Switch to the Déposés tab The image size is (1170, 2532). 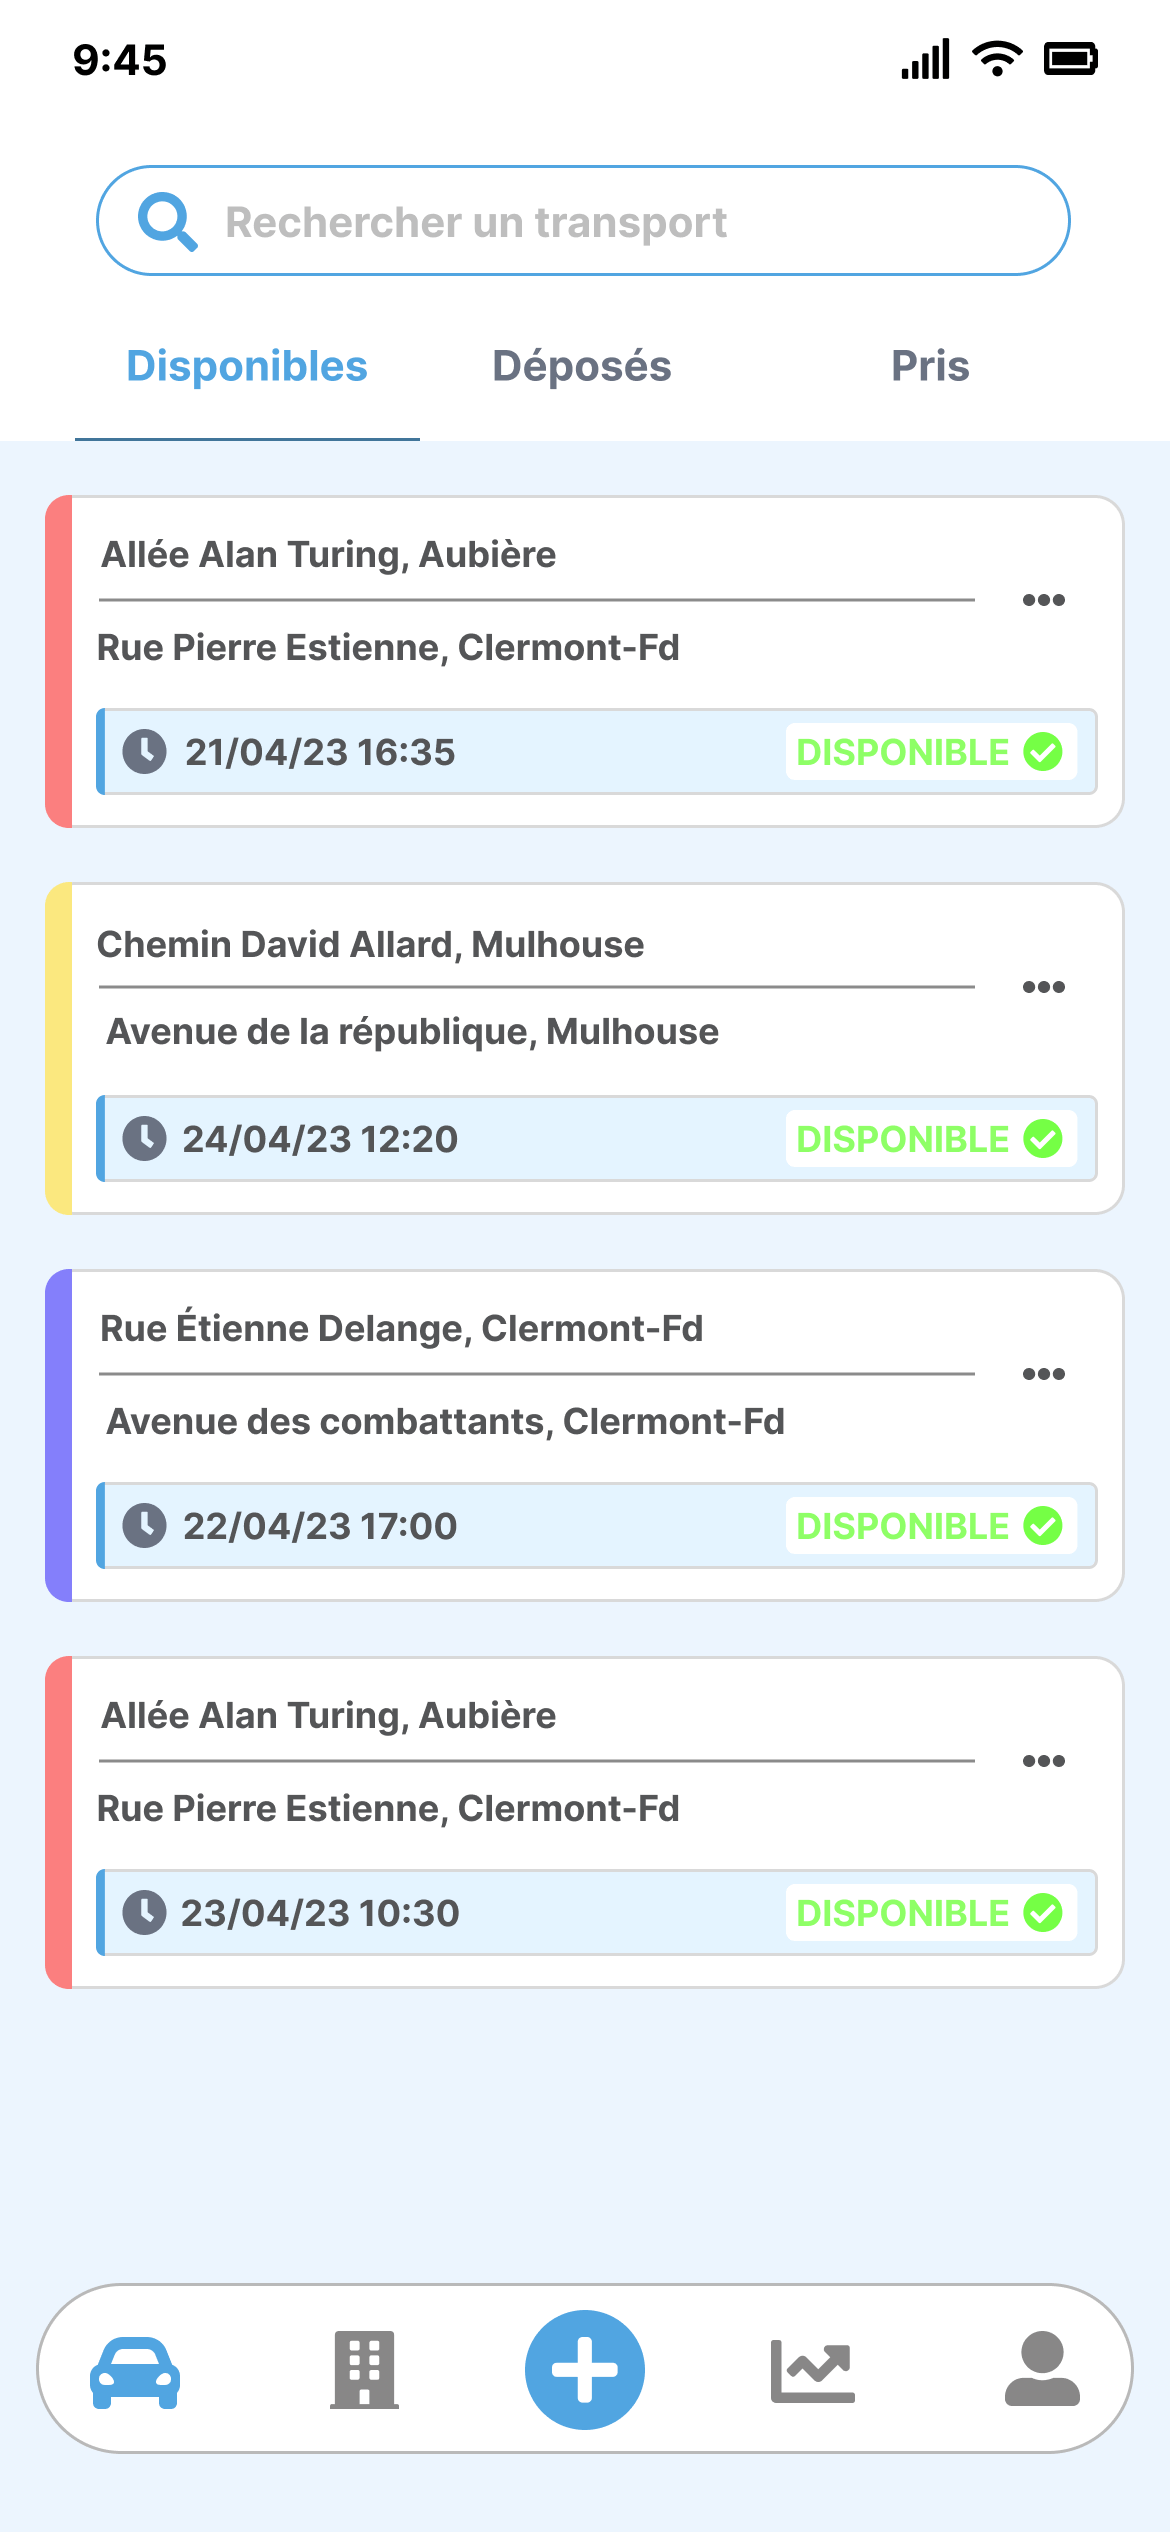tap(582, 366)
